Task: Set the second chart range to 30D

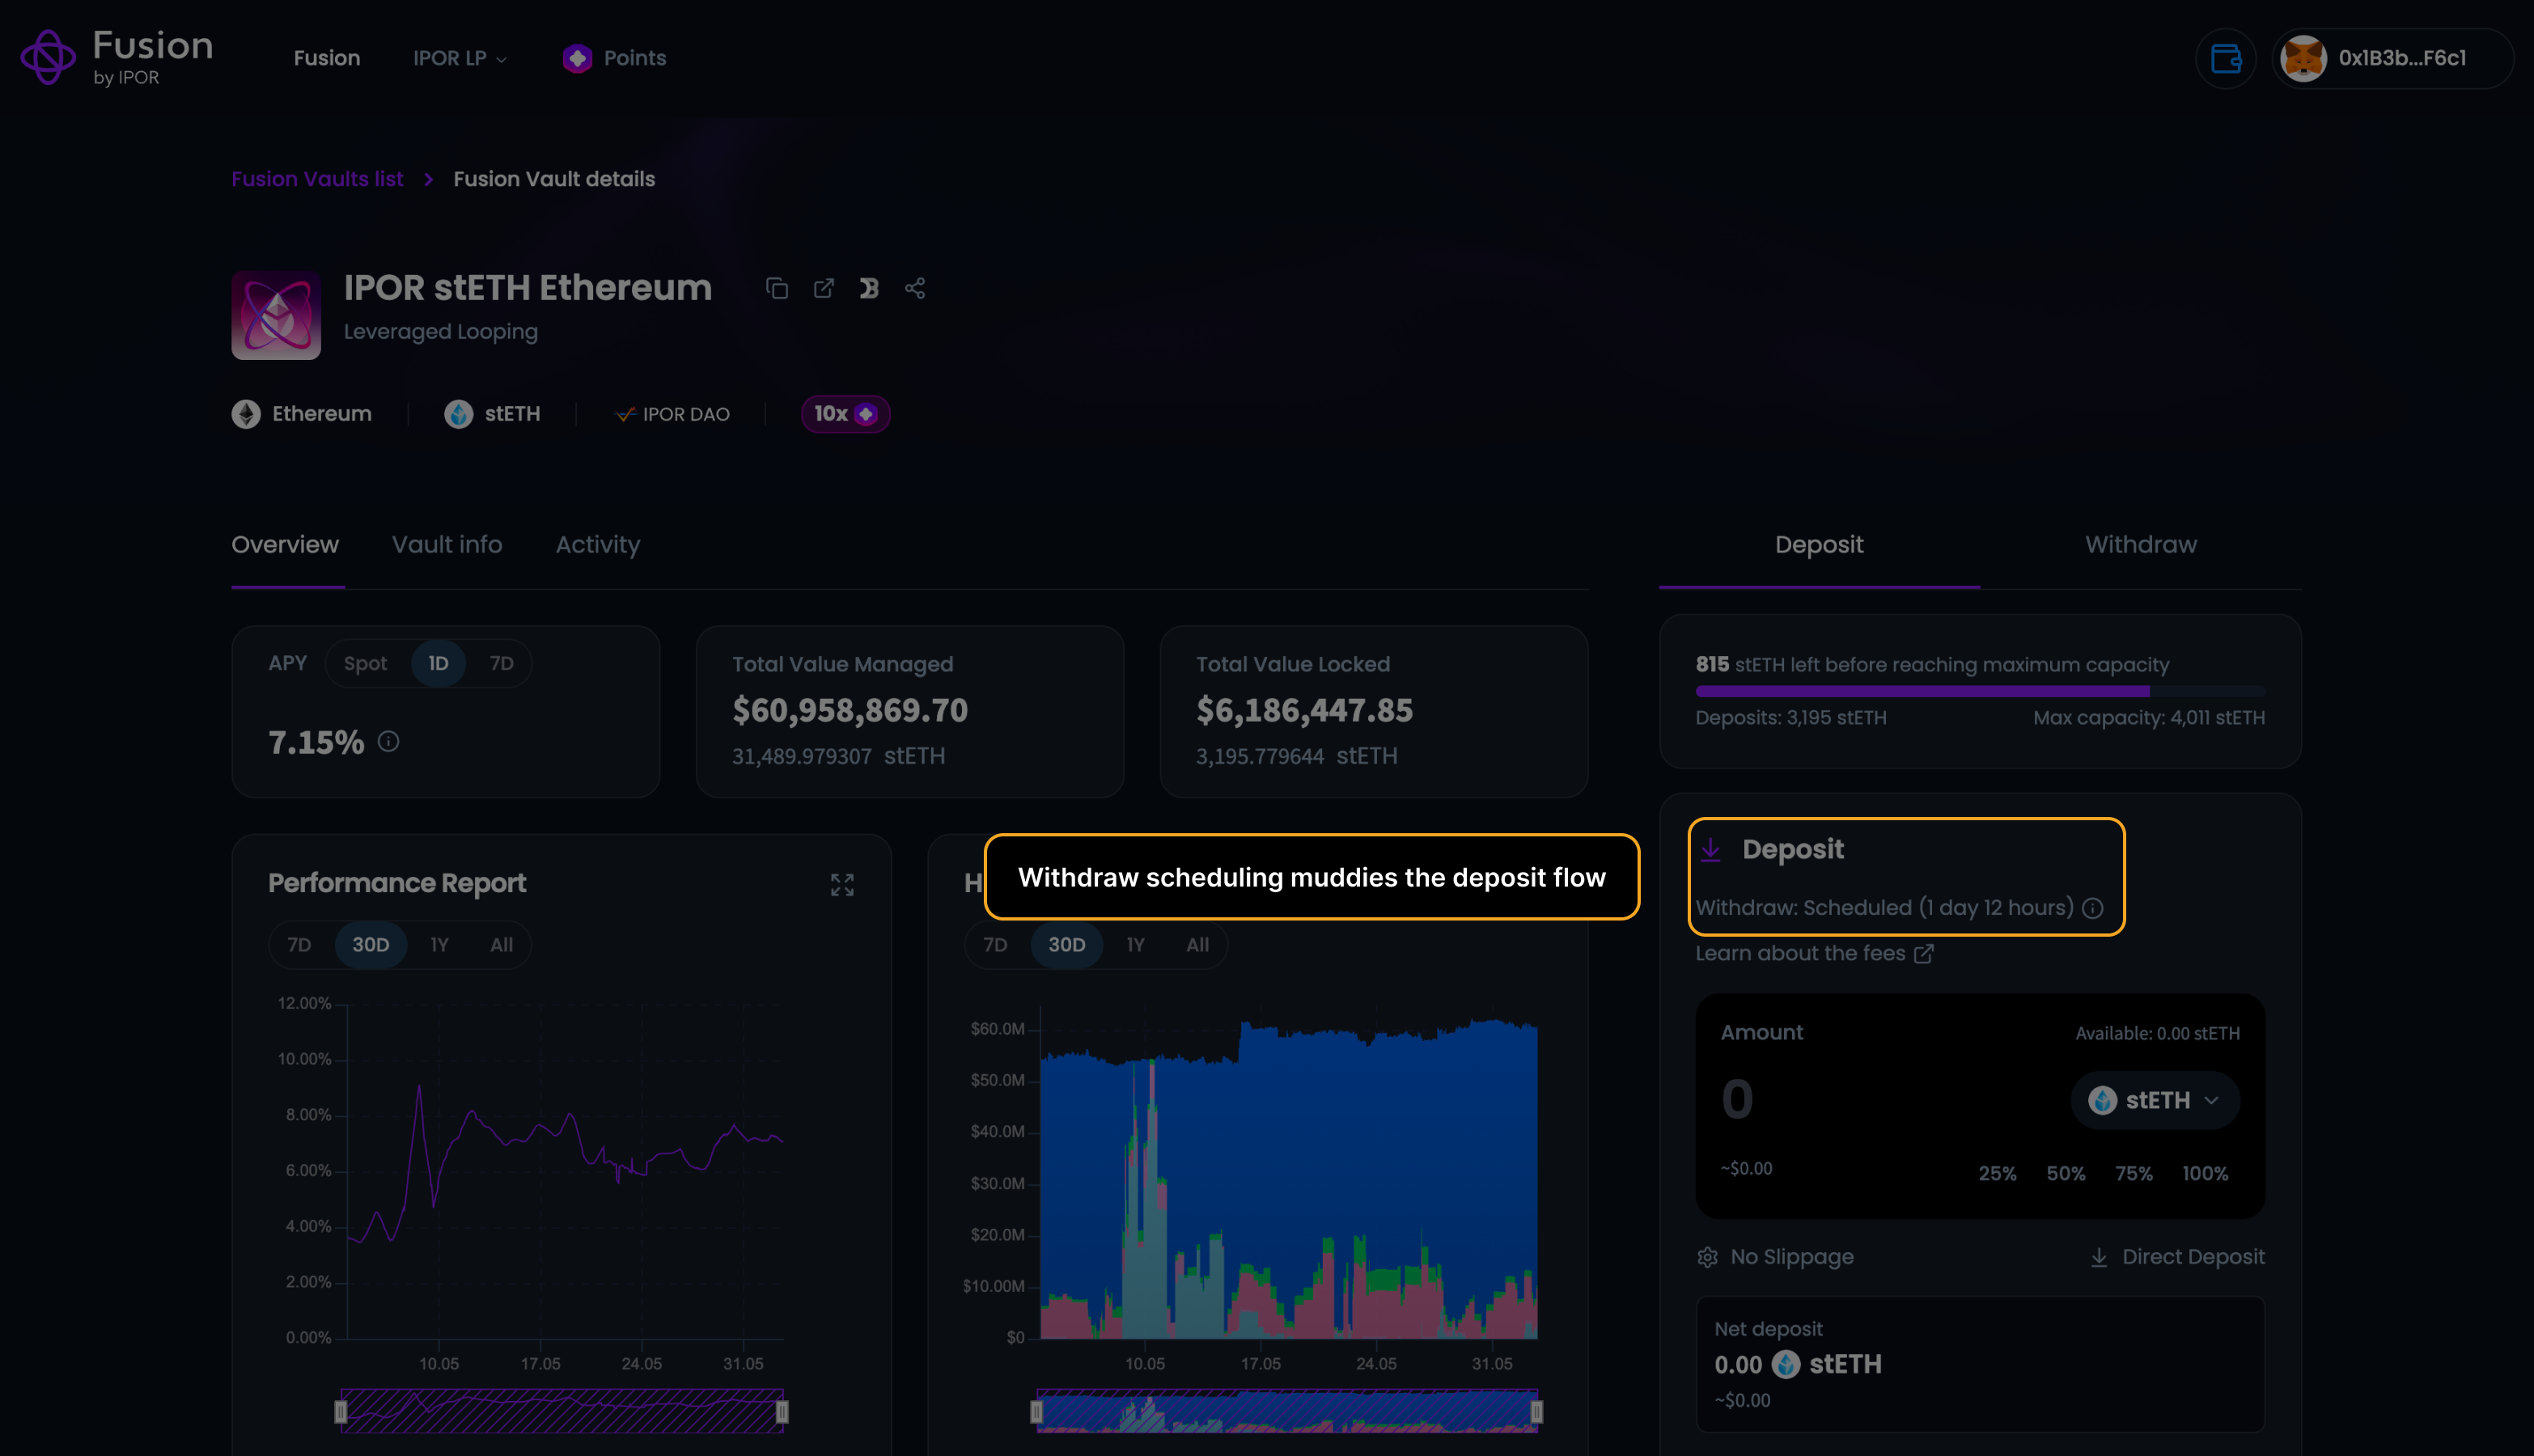Action: pyautogui.click(x=1066, y=945)
